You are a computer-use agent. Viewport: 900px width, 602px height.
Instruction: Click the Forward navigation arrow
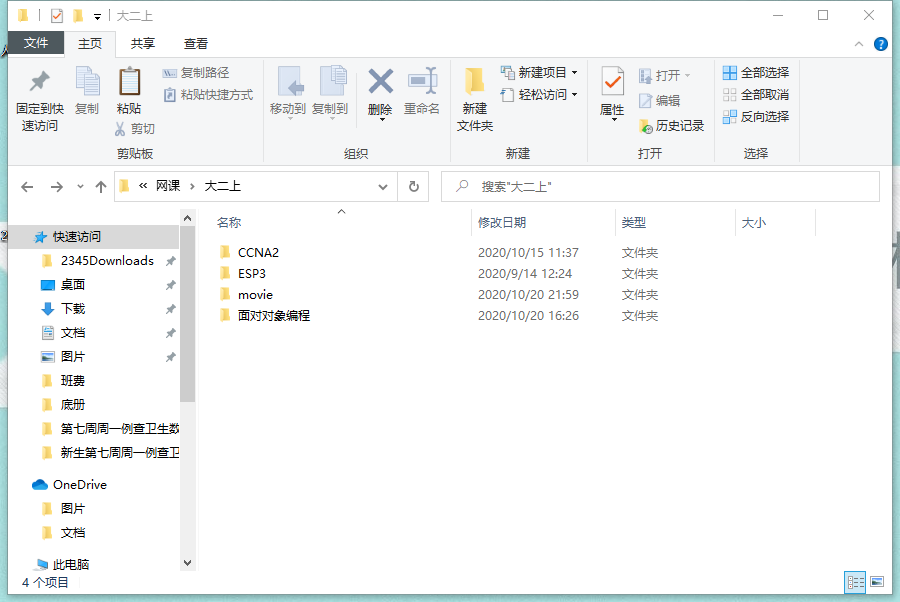[x=56, y=187]
